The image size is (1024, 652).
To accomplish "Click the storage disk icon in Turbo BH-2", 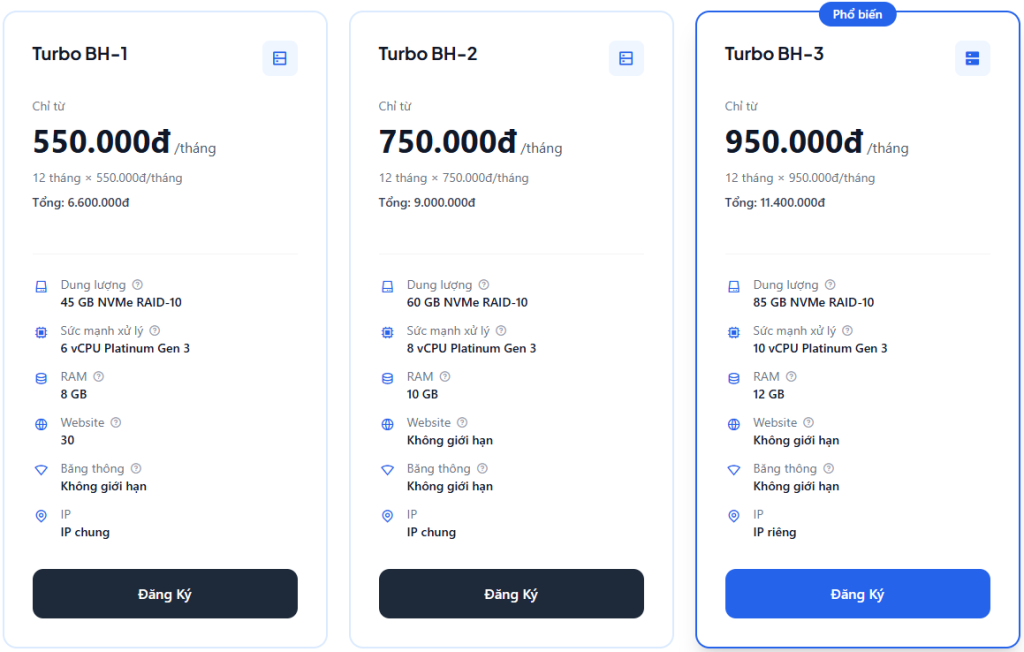I will [387, 287].
